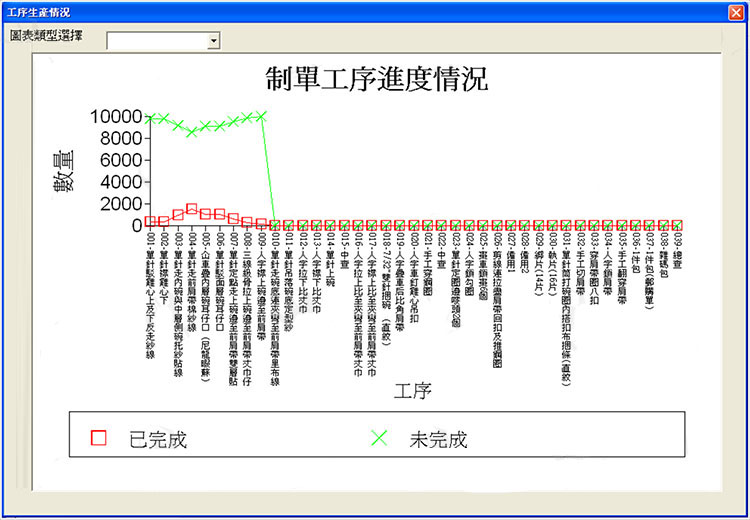The height and width of the screenshot is (520, 750).
Task: Click the green X marker at process 009 peak
Action: coord(261,116)
